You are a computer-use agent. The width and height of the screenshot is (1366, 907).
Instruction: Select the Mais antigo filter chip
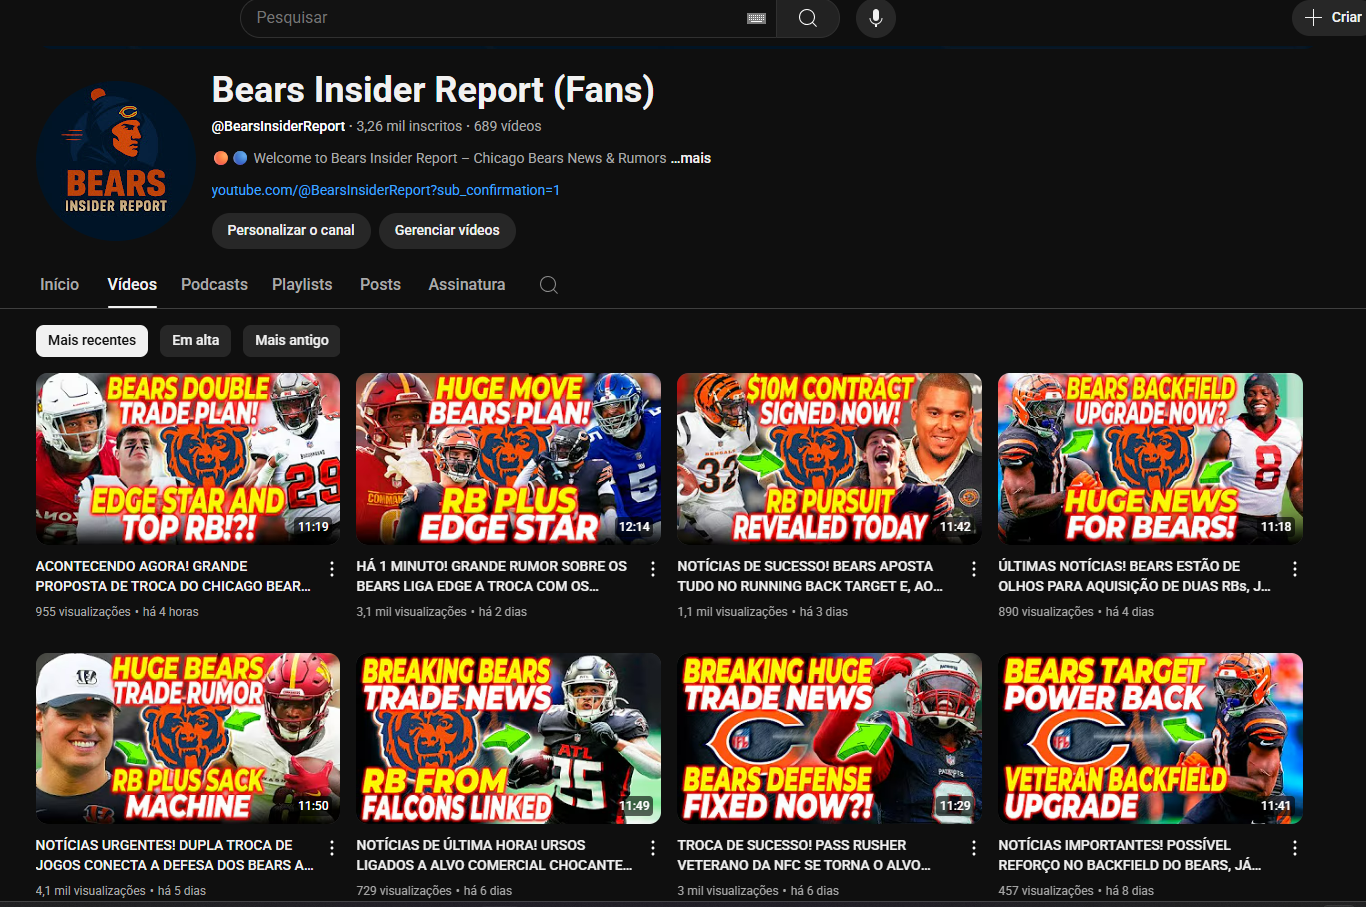coord(292,341)
